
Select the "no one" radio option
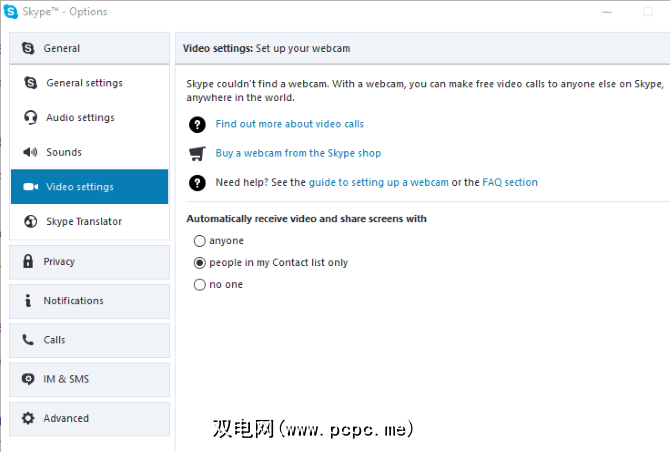(x=200, y=285)
